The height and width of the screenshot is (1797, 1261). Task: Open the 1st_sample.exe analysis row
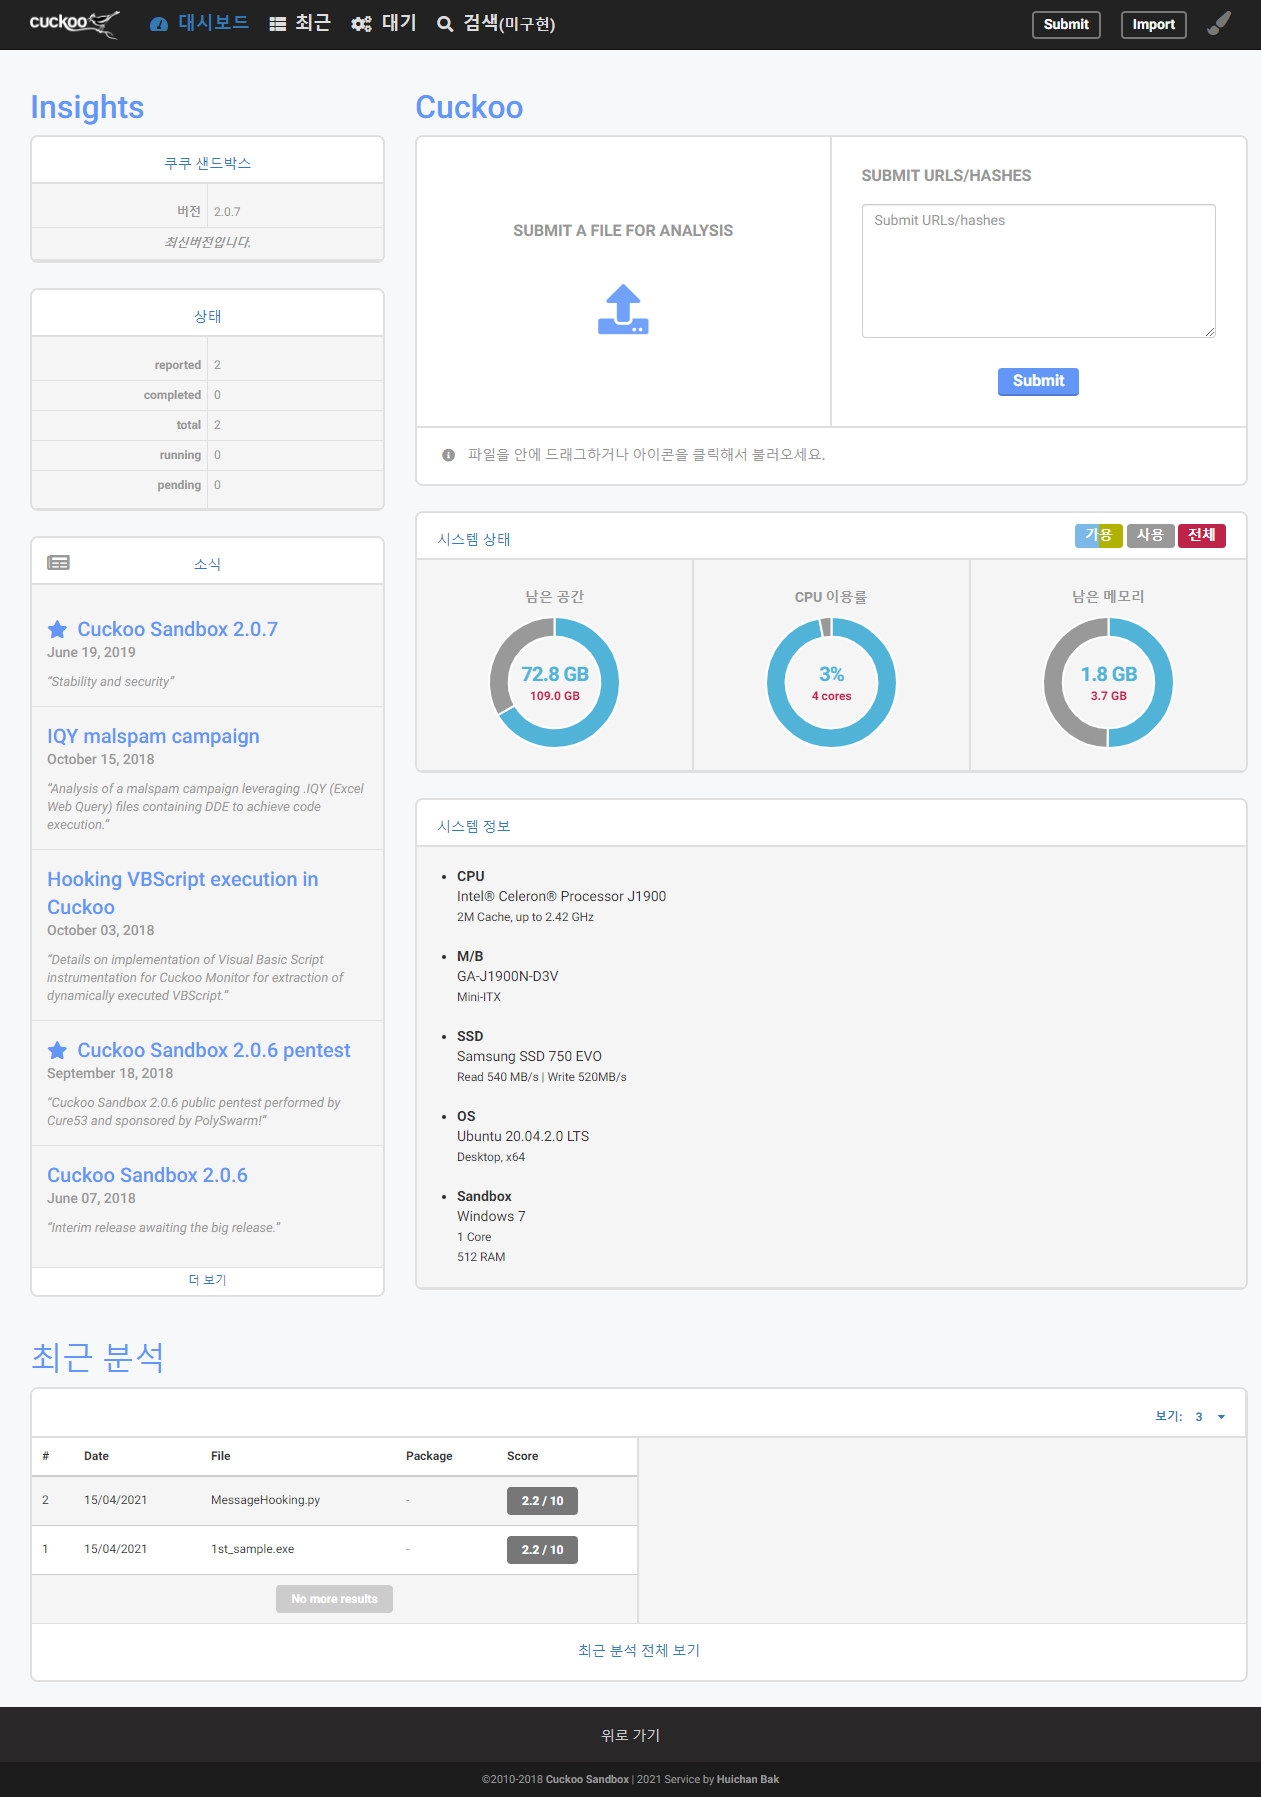click(335, 1549)
